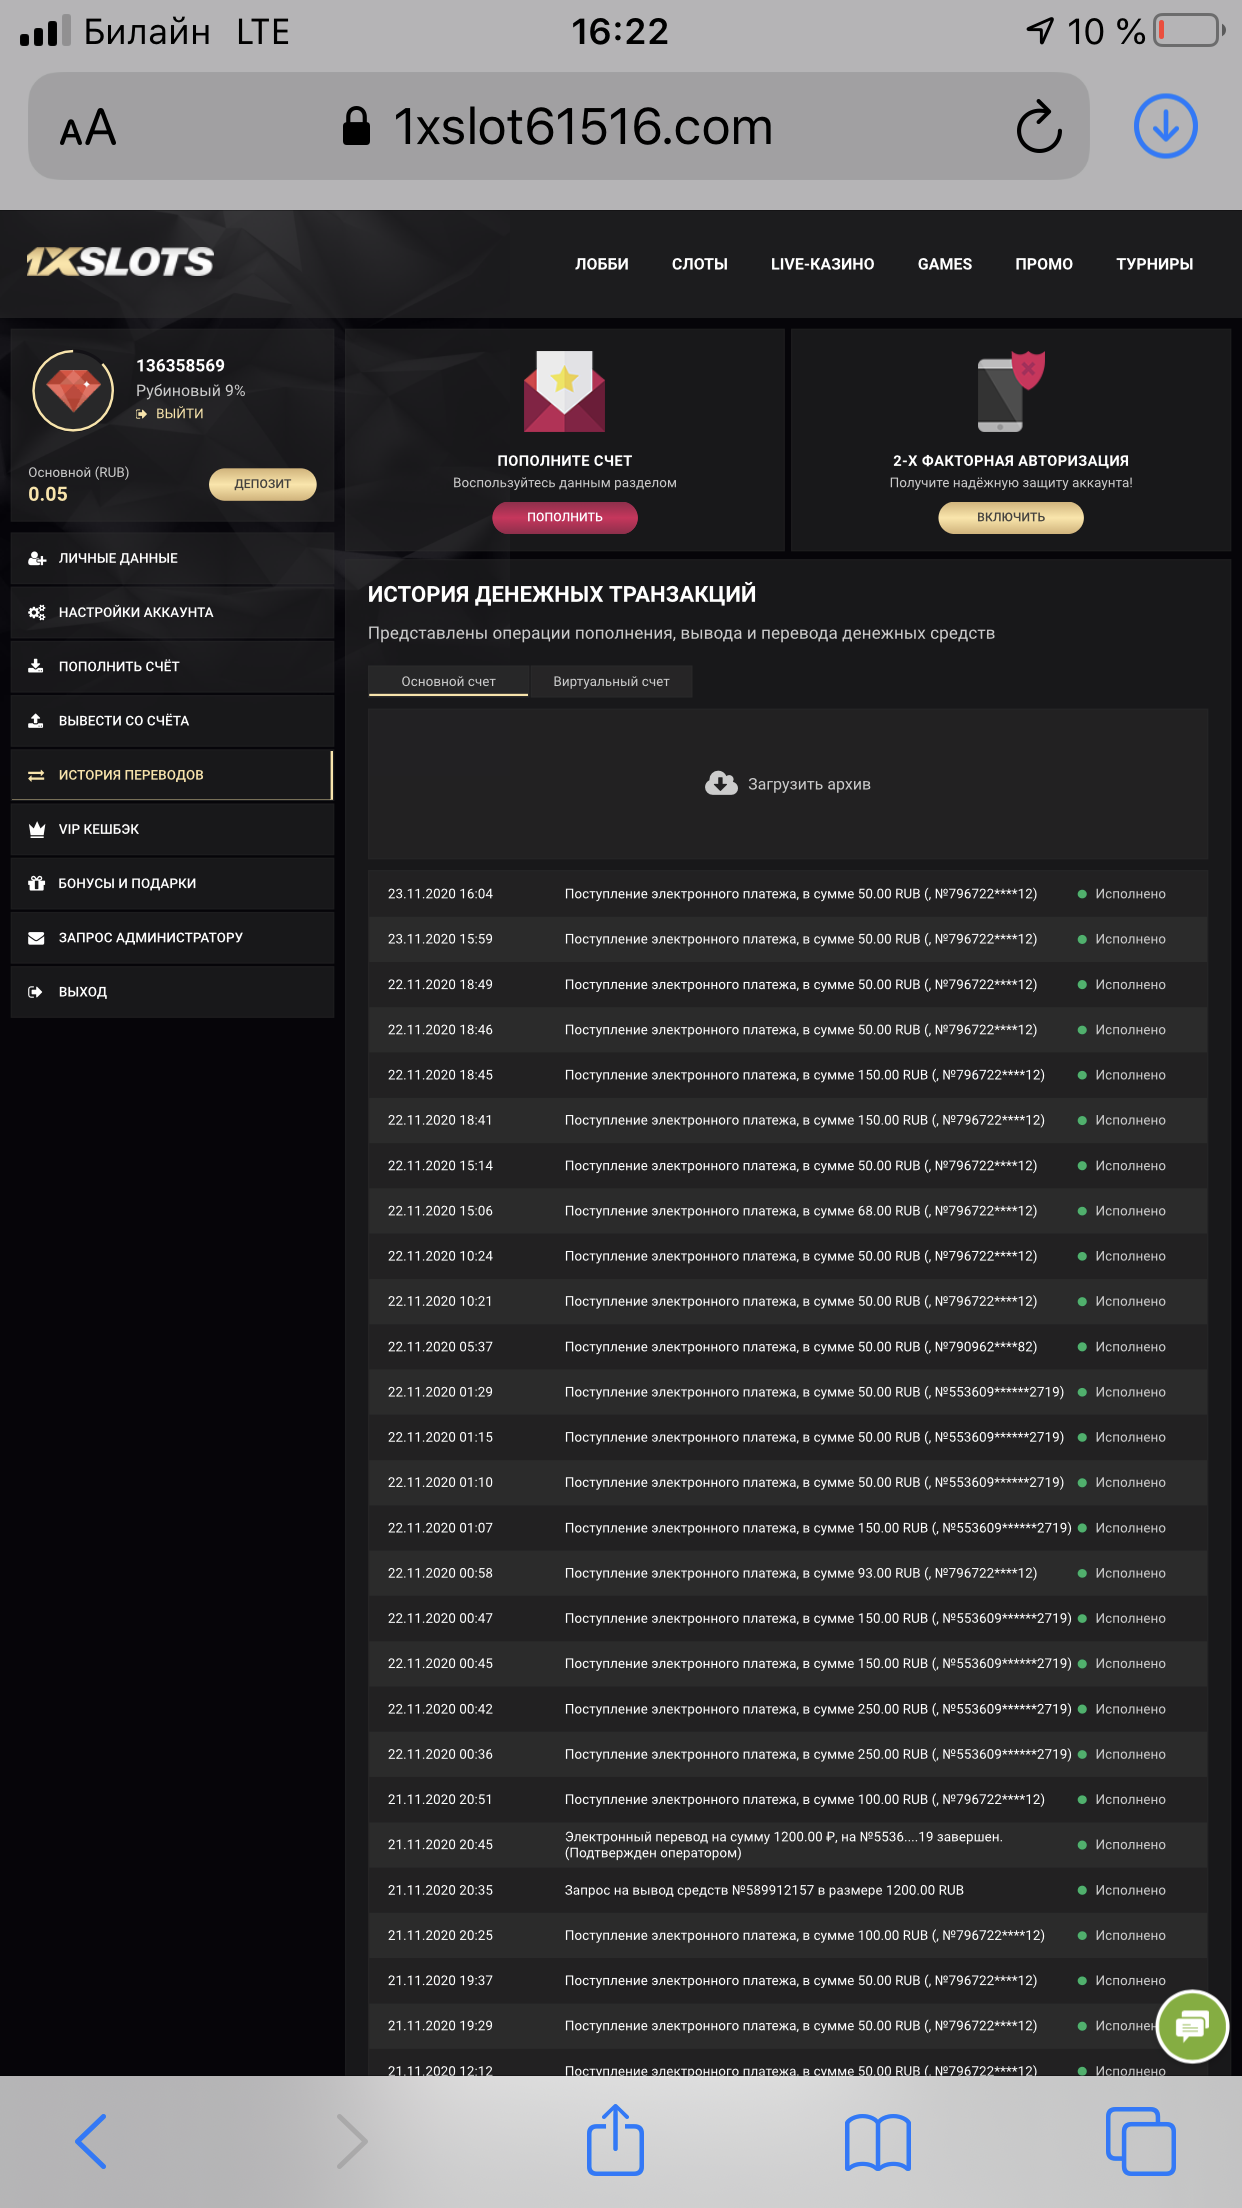Tap the Safari forward arrow
This screenshot has width=1242, height=2208.
(x=351, y=2141)
